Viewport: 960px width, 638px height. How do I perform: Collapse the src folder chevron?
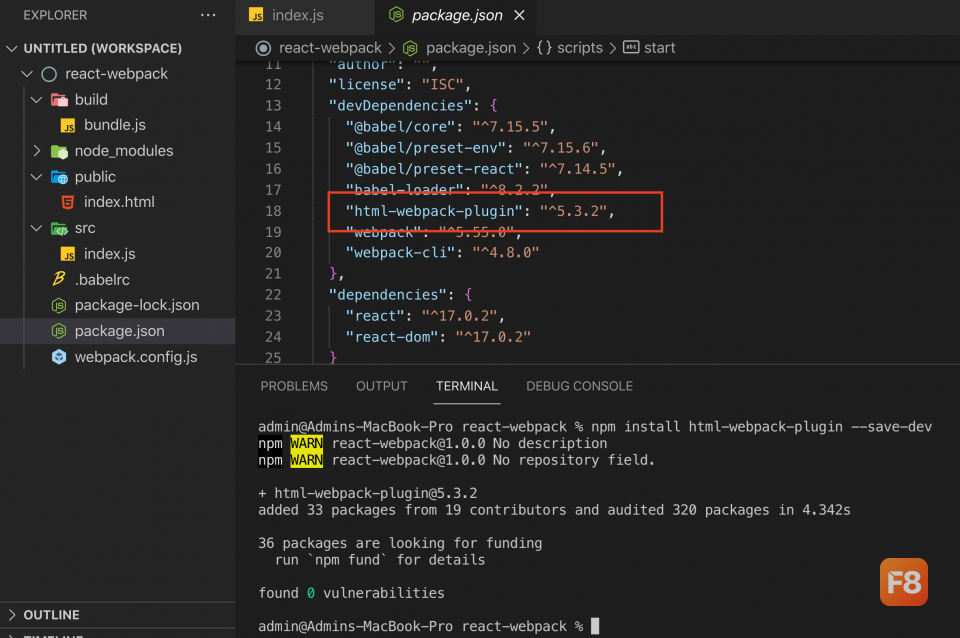pyautogui.click(x=37, y=228)
